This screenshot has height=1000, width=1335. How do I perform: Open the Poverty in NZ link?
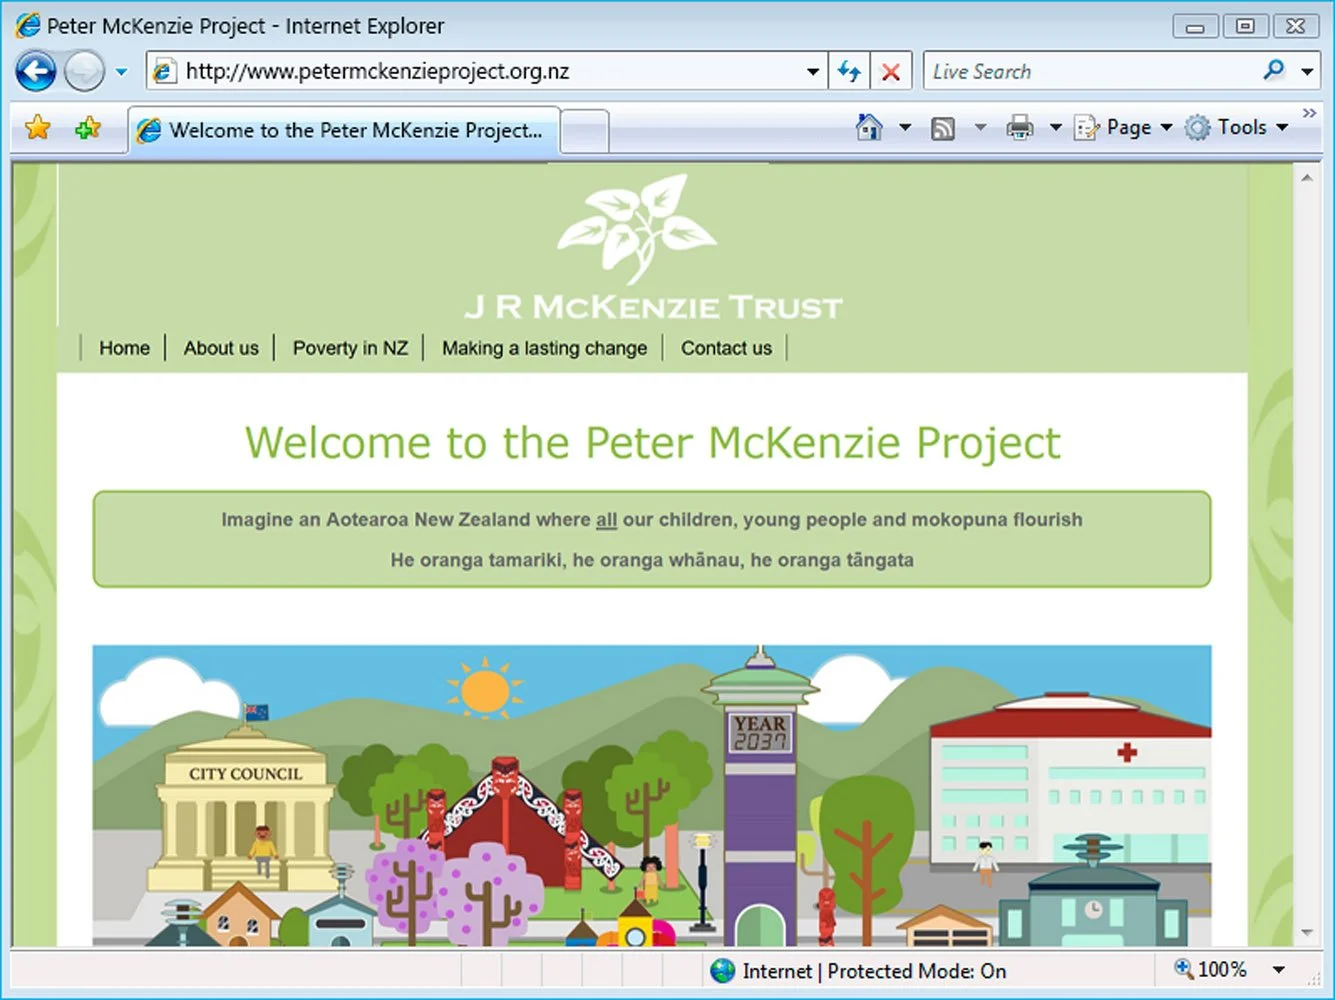pyautogui.click(x=350, y=348)
